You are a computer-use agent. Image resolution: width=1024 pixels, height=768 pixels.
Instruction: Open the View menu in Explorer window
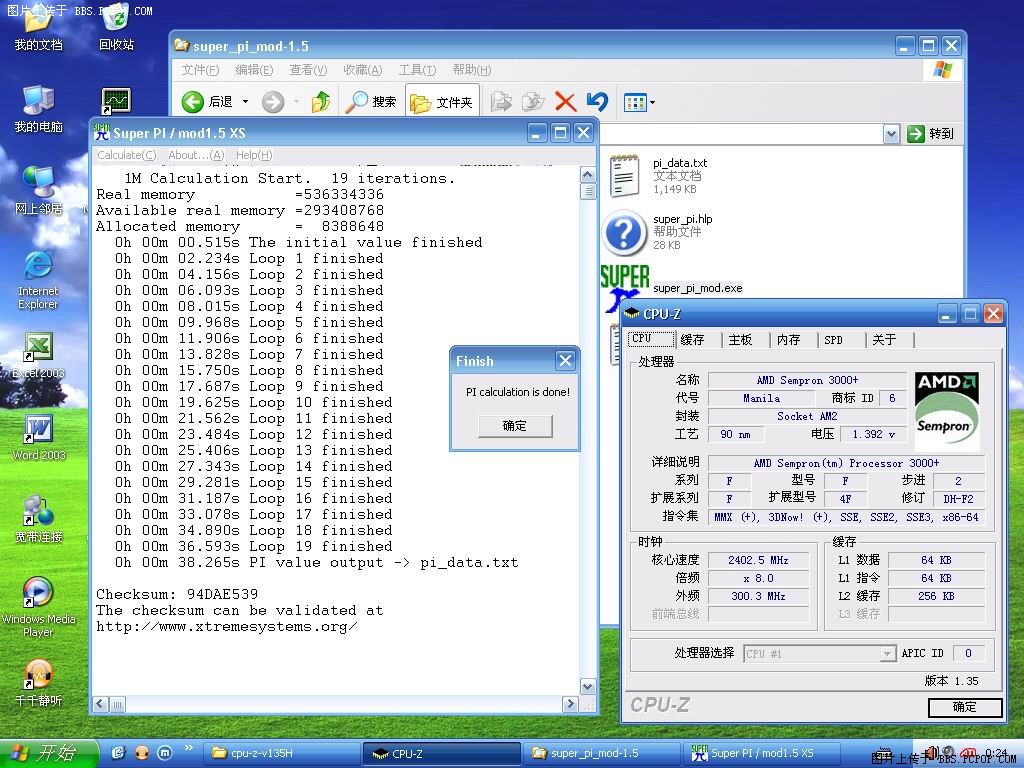308,70
